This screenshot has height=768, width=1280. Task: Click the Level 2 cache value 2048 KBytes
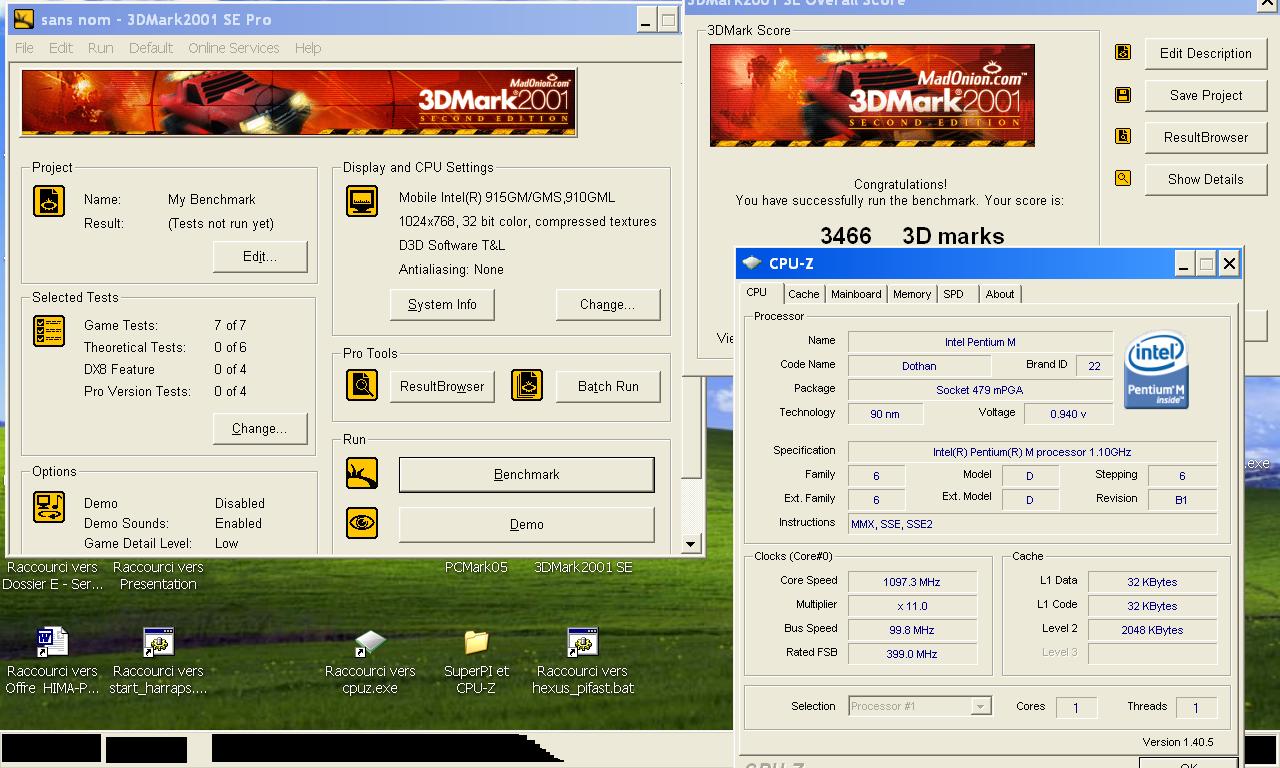[1152, 630]
